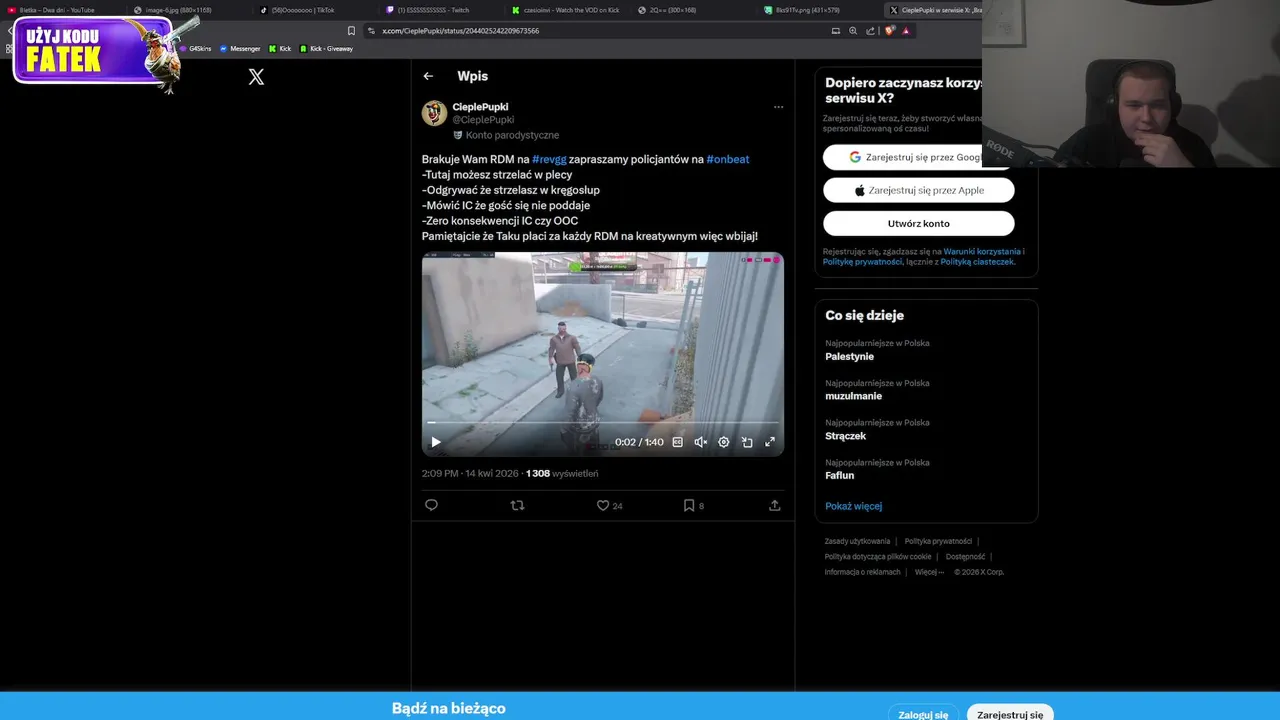Open Polityka prywatności footer link

click(938, 541)
